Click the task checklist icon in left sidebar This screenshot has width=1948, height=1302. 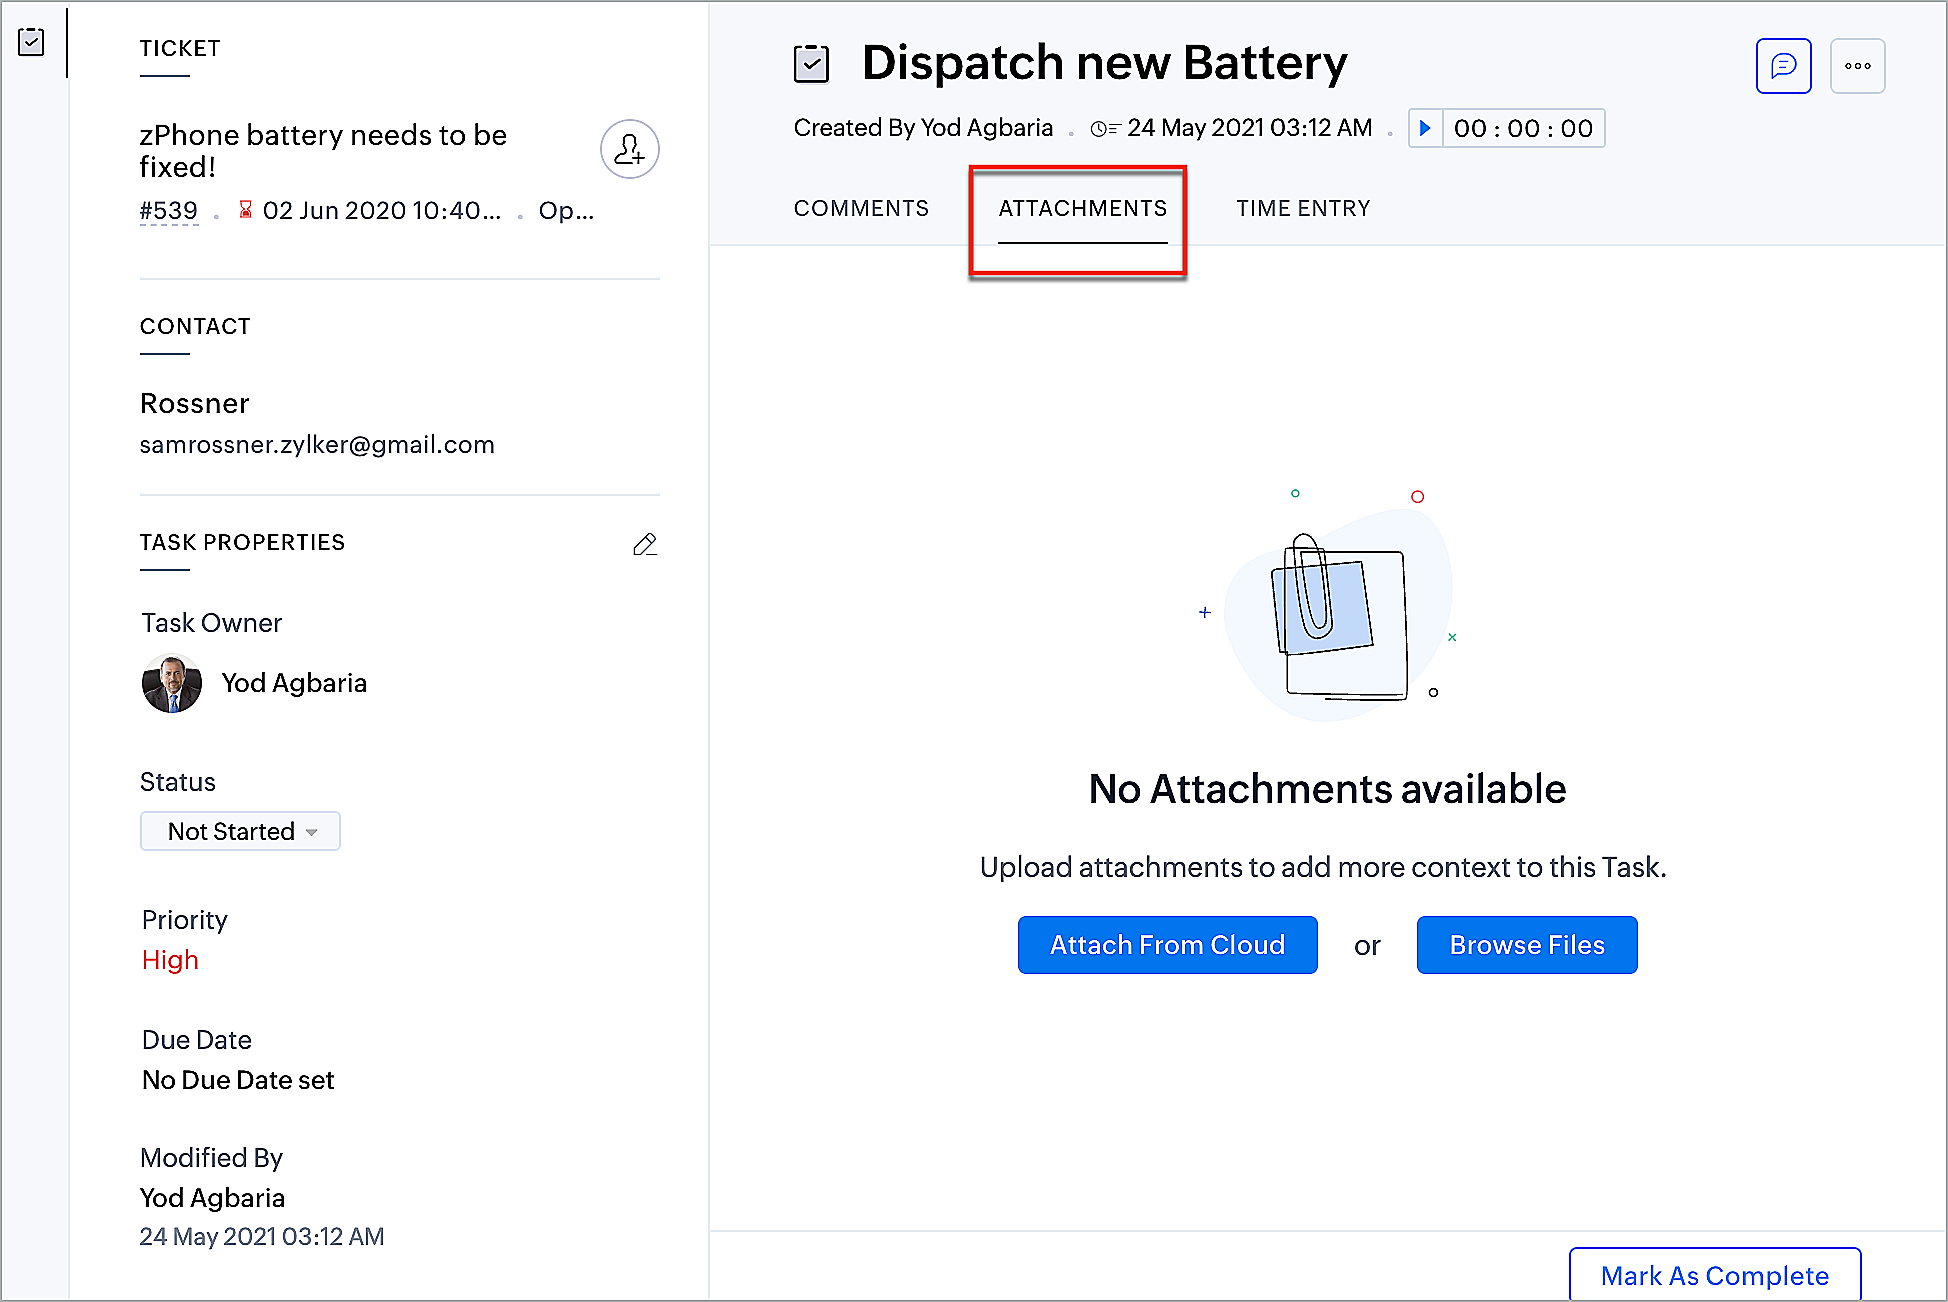coord(31,42)
